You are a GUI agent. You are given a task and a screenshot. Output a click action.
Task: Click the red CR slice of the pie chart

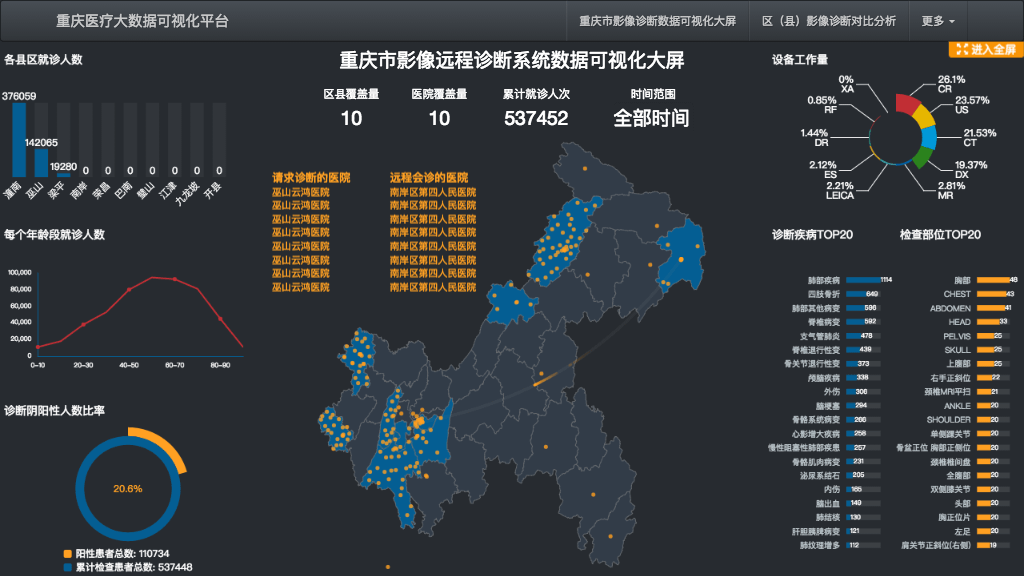click(x=907, y=102)
